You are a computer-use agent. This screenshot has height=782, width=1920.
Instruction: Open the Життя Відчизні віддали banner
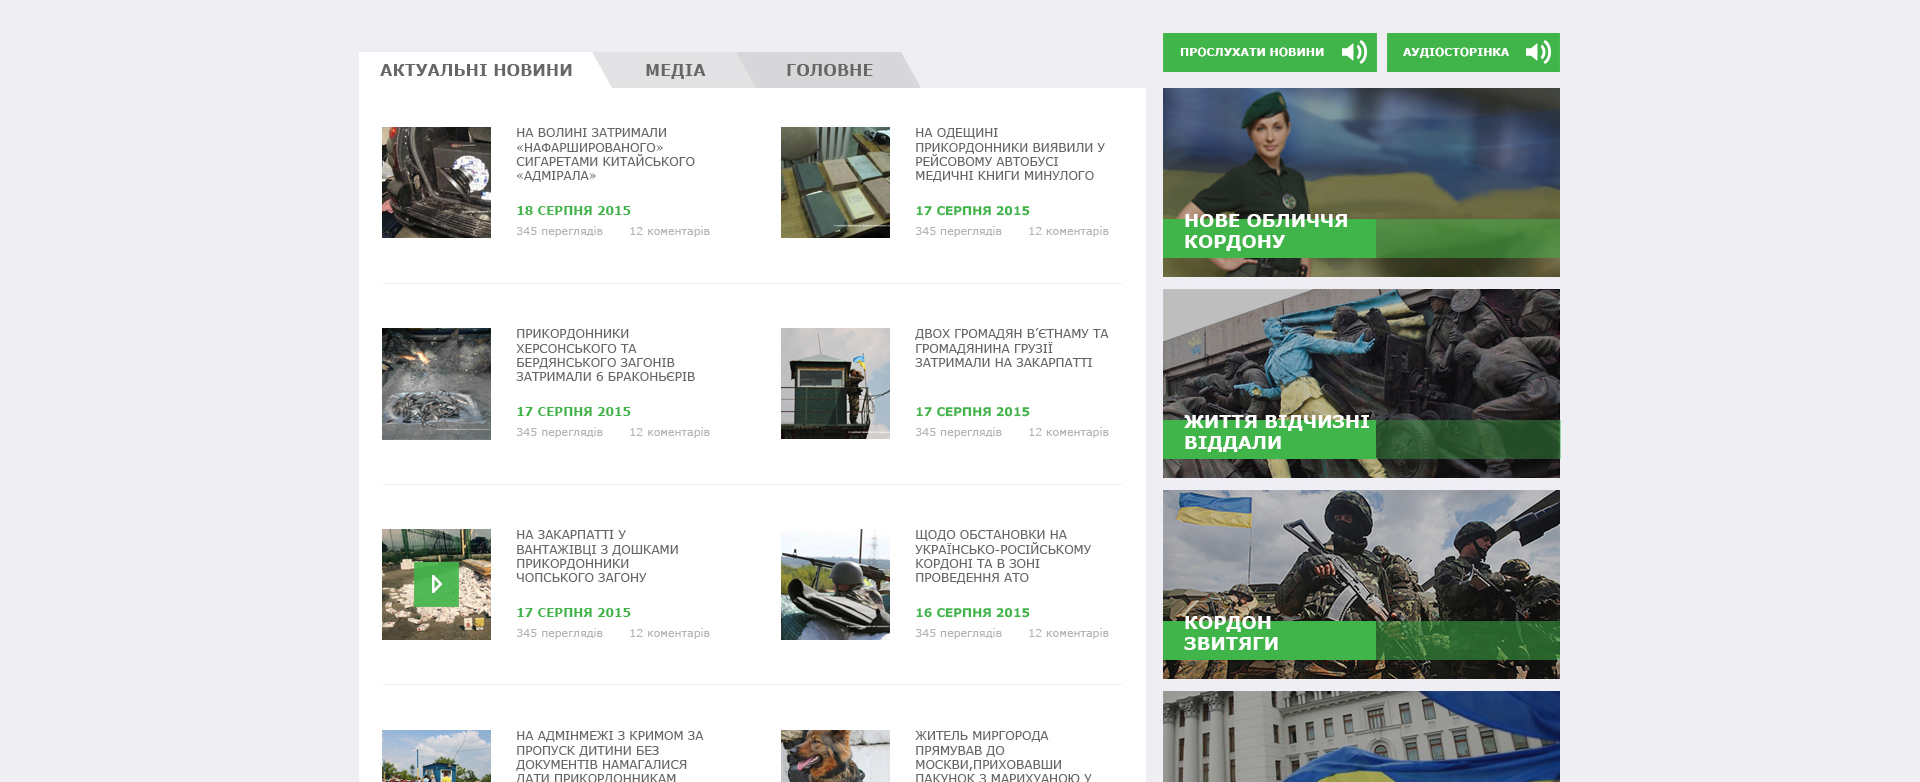coord(1361,383)
